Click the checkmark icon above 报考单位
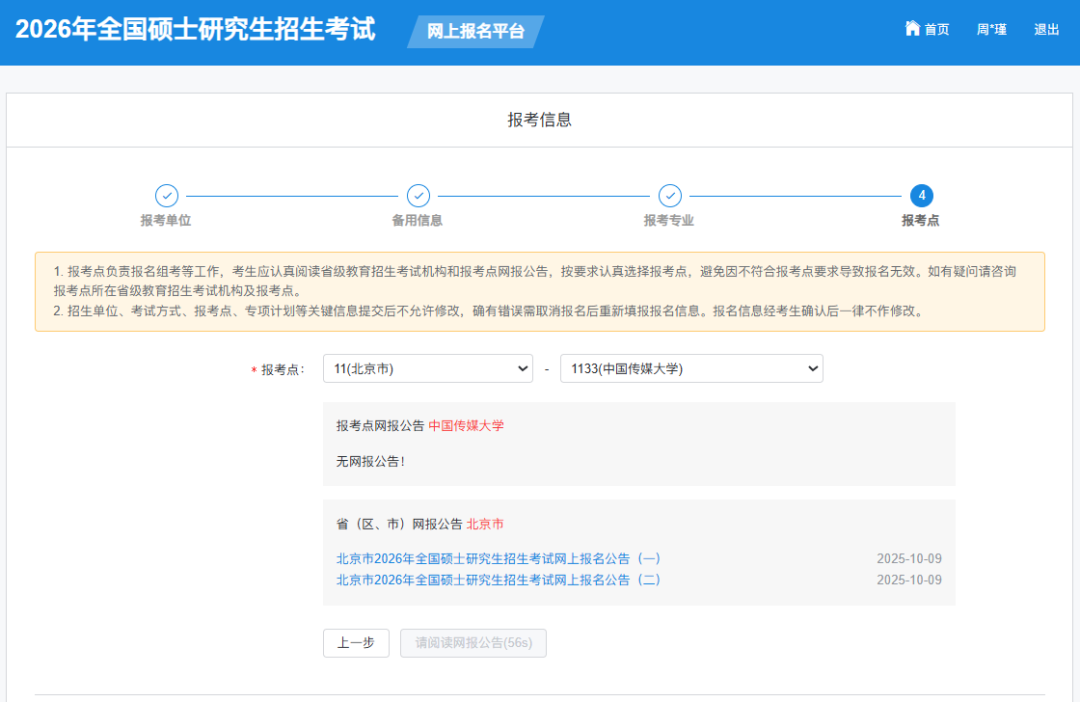 point(166,196)
